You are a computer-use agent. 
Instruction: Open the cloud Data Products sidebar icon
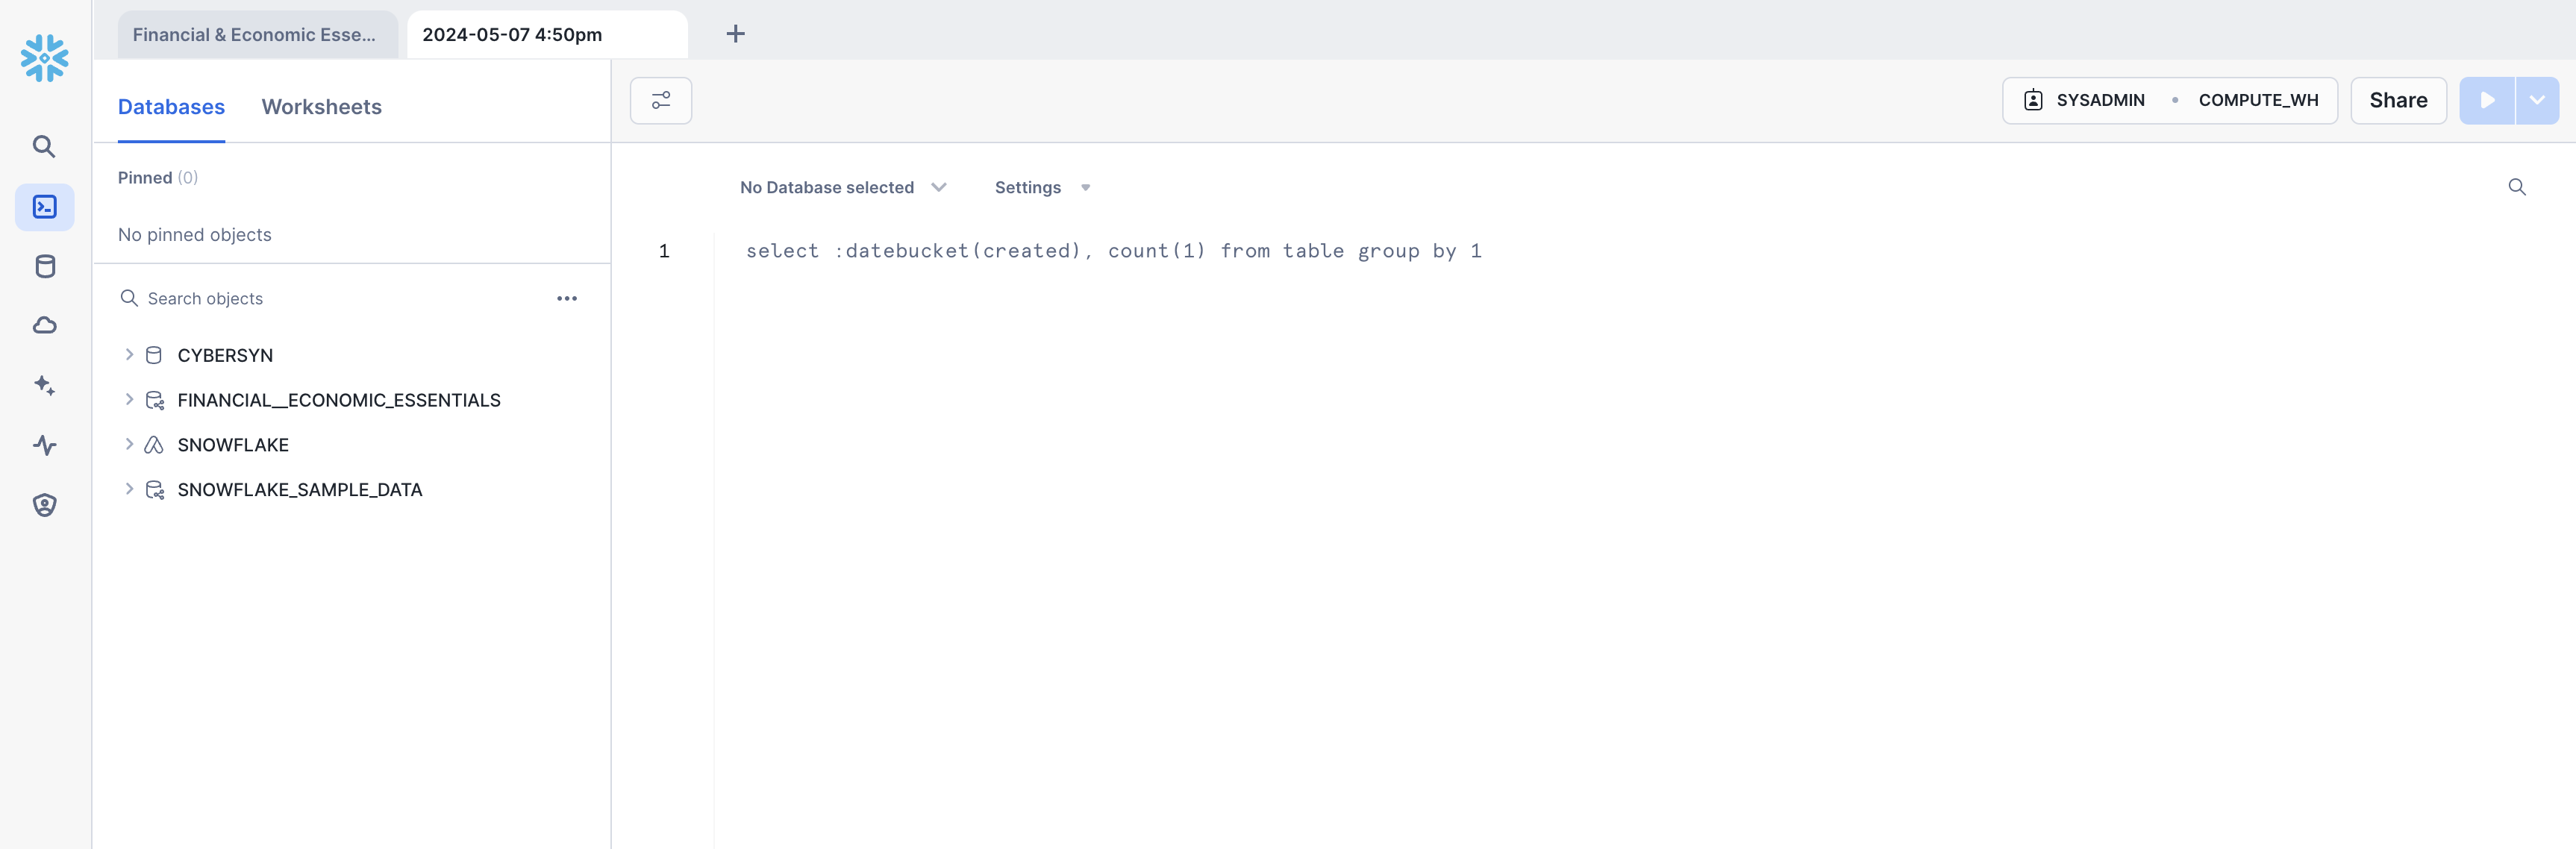pos(44,326)
